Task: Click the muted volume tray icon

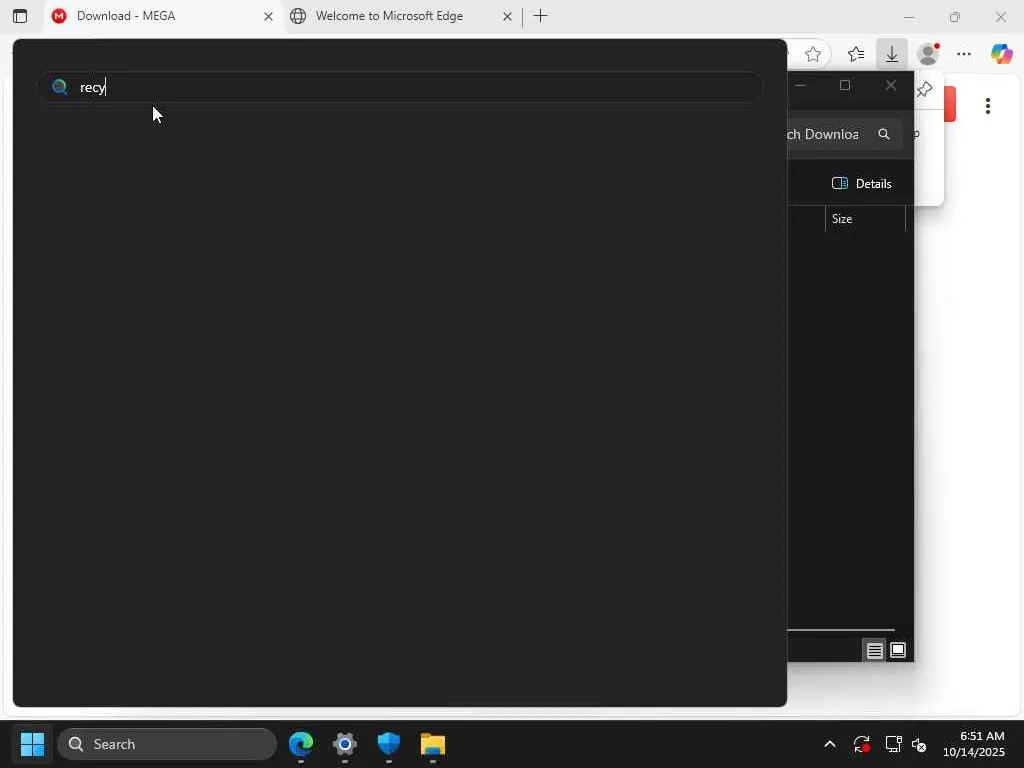Action: [918, 744]
